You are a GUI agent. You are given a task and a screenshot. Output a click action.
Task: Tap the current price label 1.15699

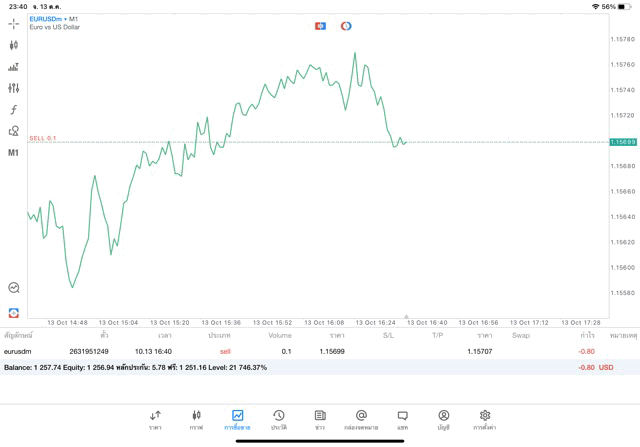click(x=623, y=142)
